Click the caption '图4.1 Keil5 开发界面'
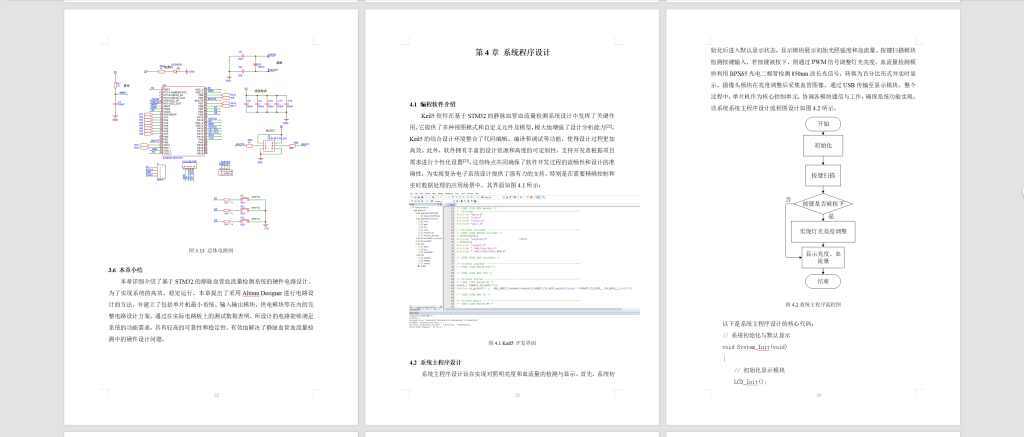The image size is (1024, 437). click(511, 342)
